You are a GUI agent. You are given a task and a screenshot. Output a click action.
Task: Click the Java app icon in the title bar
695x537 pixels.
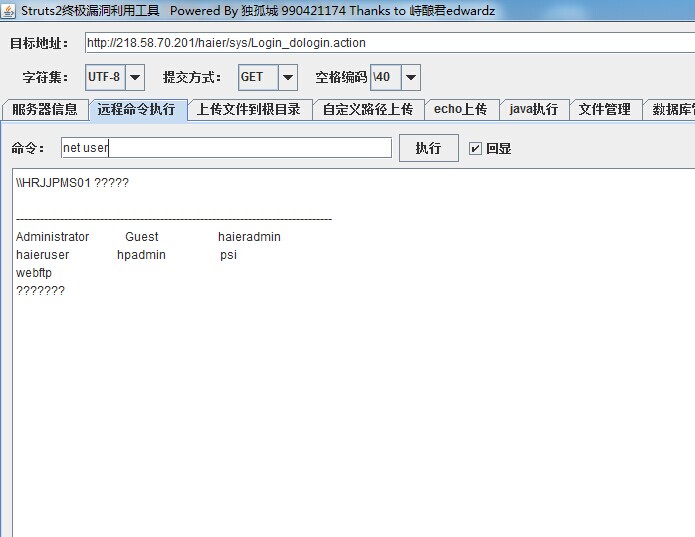pos(8,10)
